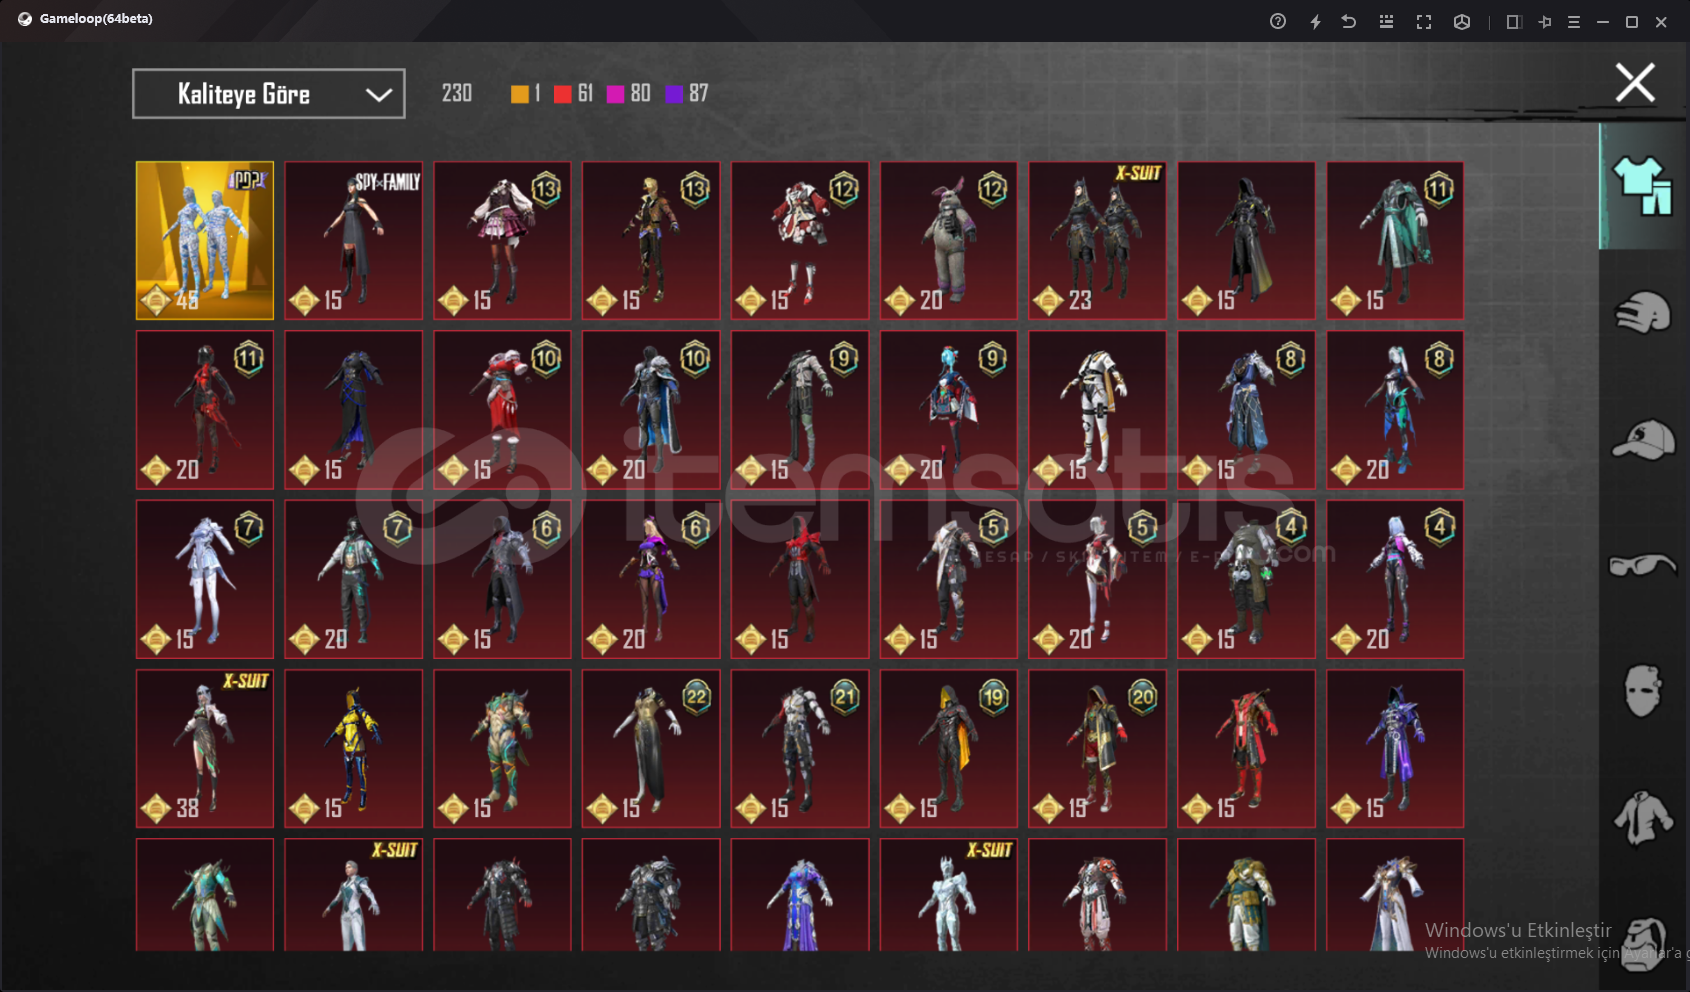Open the Kaliteye Göre sort dropdown
Viewport: 1690px width, 992px height.
coord(269,94)
